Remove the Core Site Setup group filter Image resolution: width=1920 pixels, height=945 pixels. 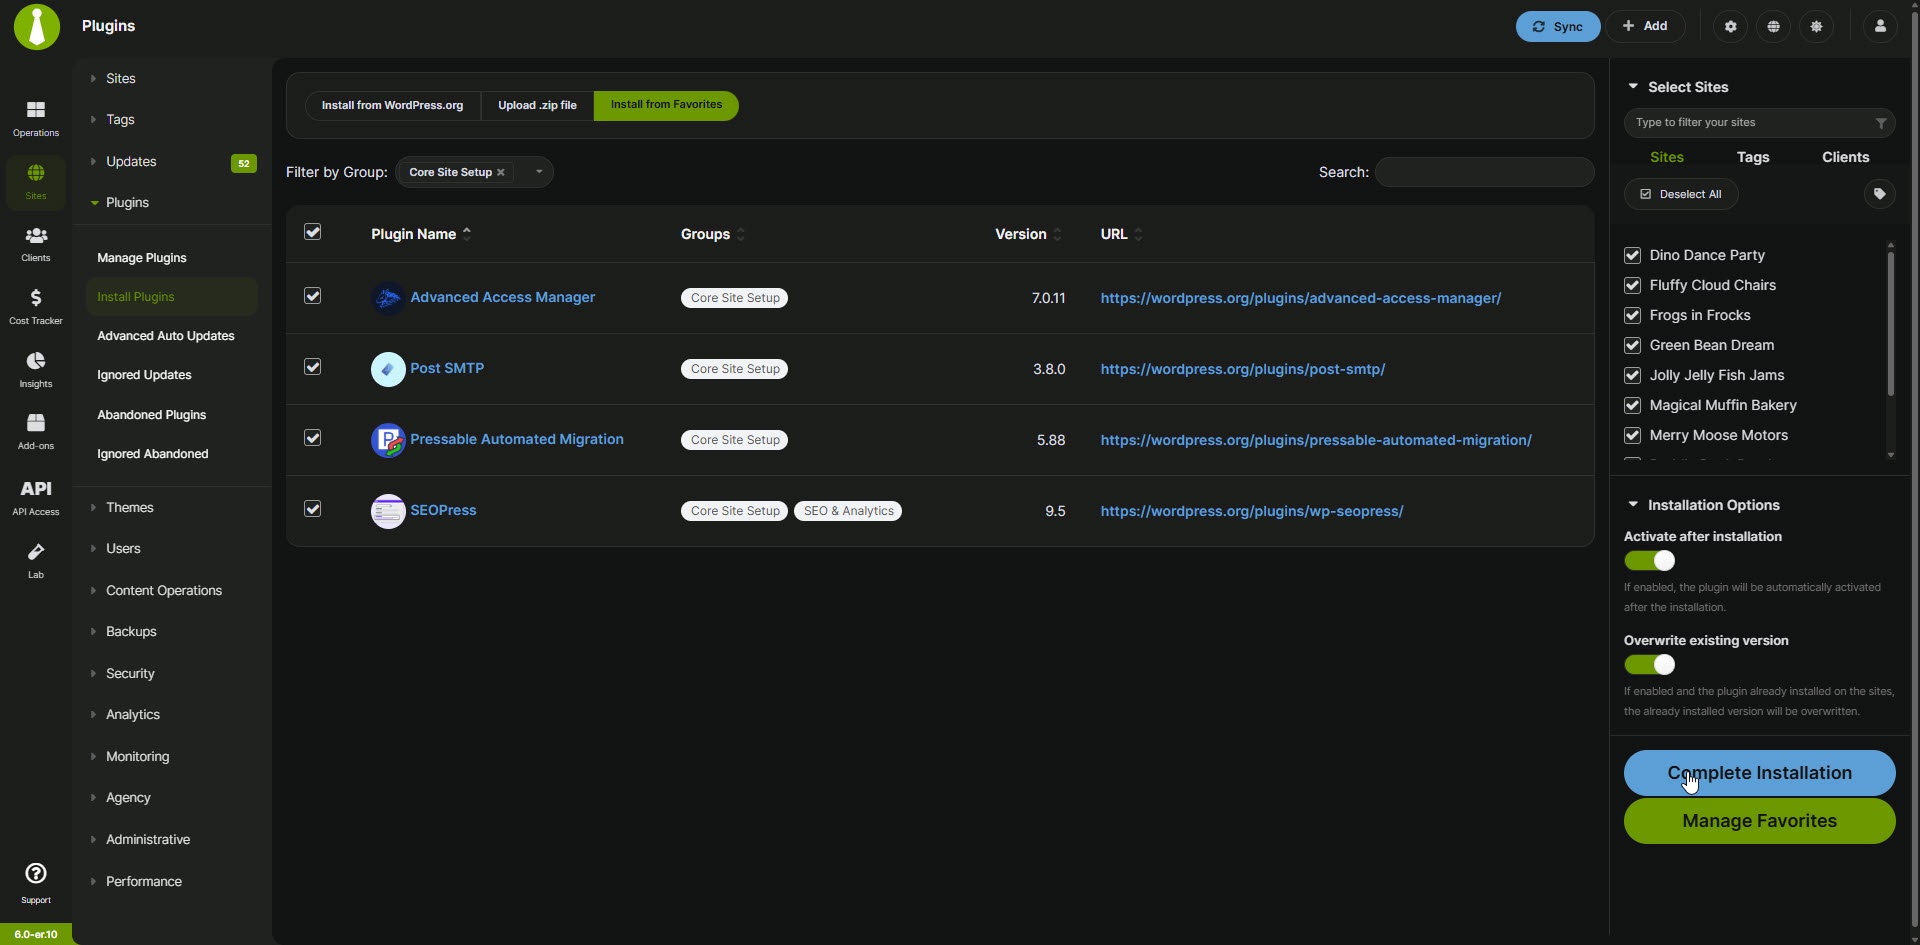click(x=501, y=172)
